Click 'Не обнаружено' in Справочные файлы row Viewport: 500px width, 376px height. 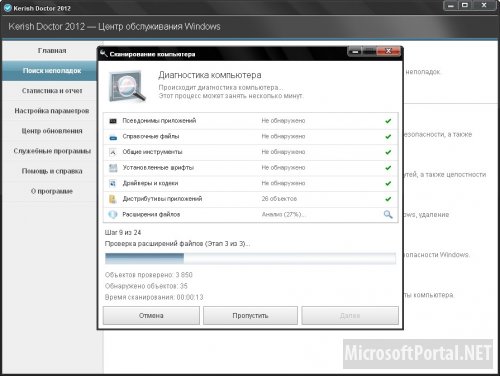pos(283,136)
